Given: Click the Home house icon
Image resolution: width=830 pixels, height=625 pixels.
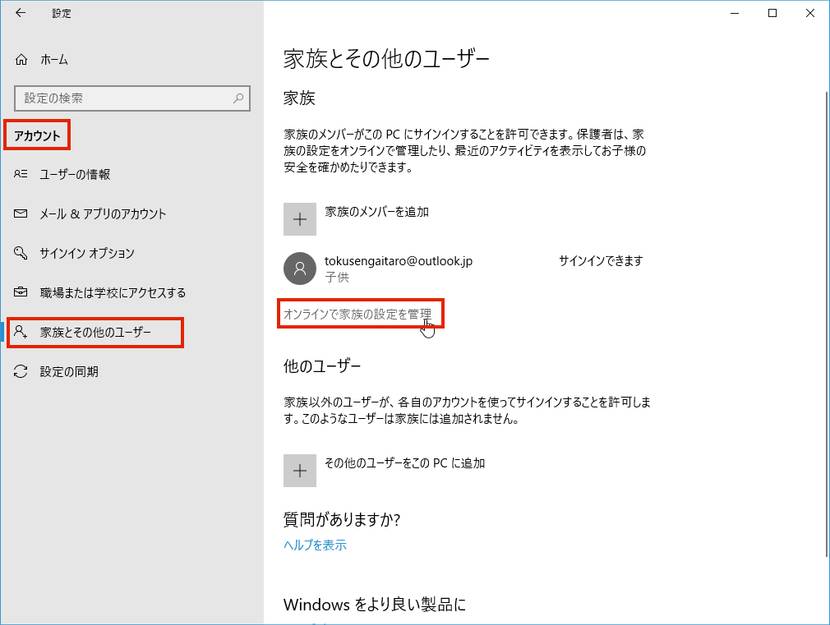Looking at the screenshot, I should (x=21, y=60).
